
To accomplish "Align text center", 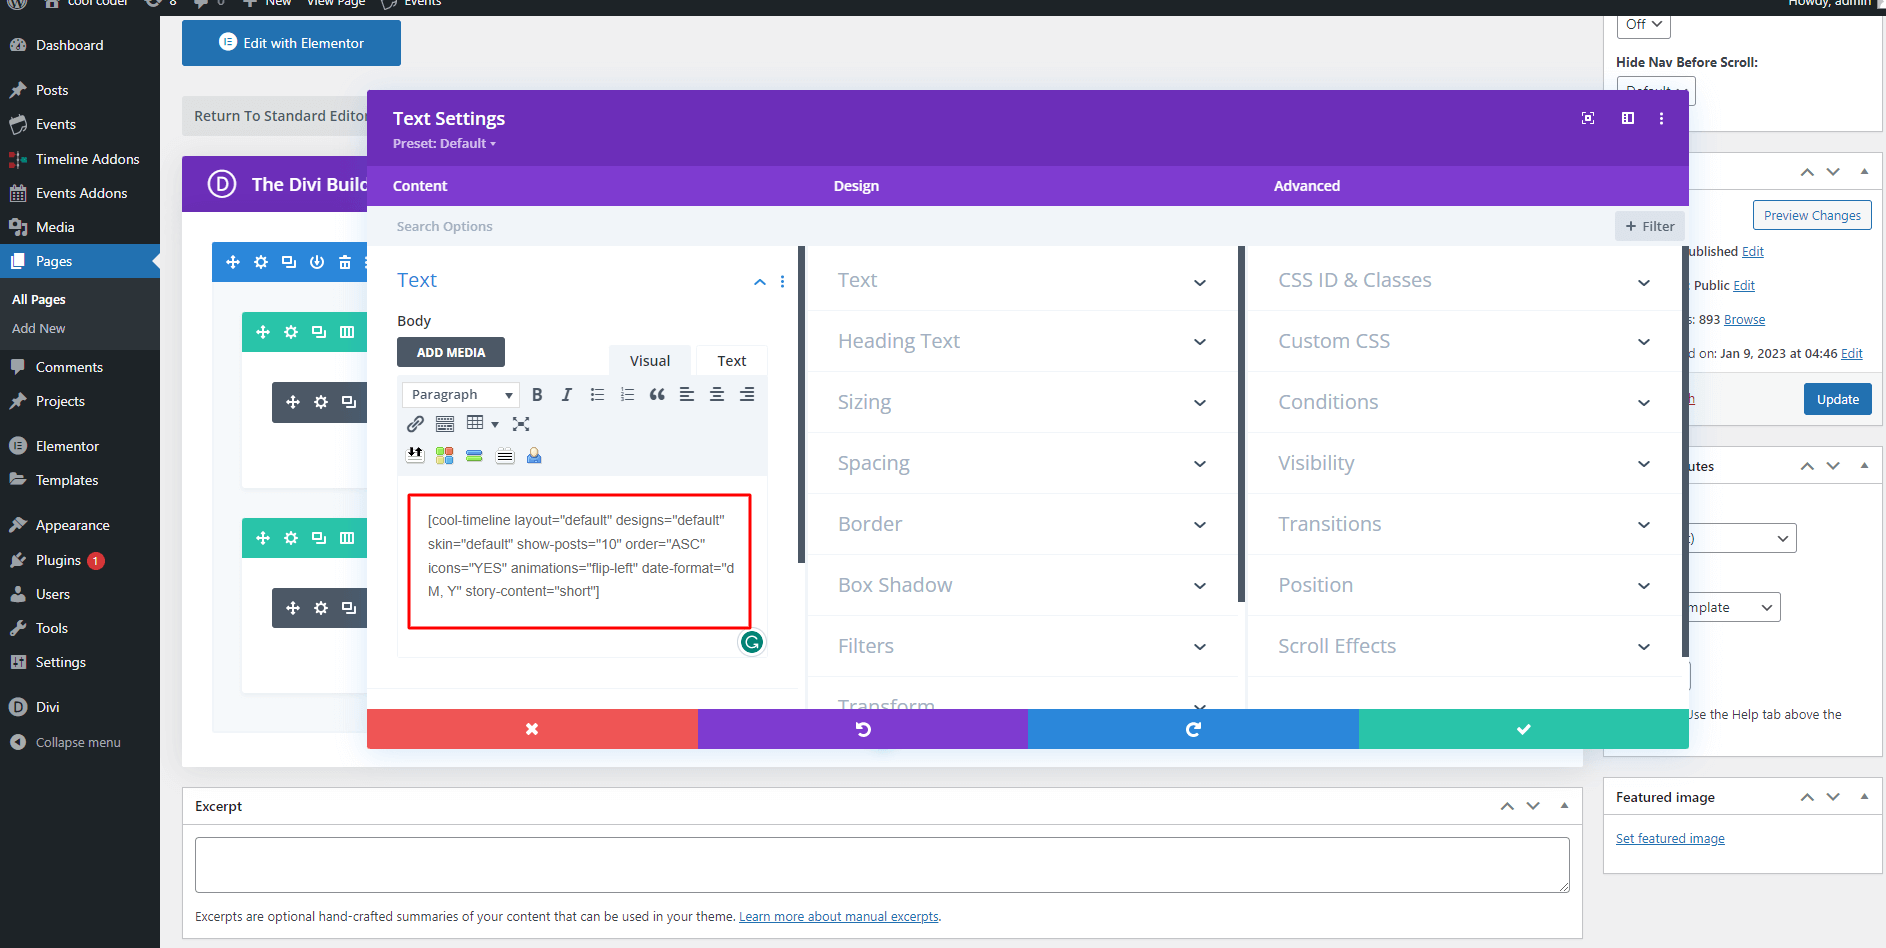I will (x=717, y=395).
